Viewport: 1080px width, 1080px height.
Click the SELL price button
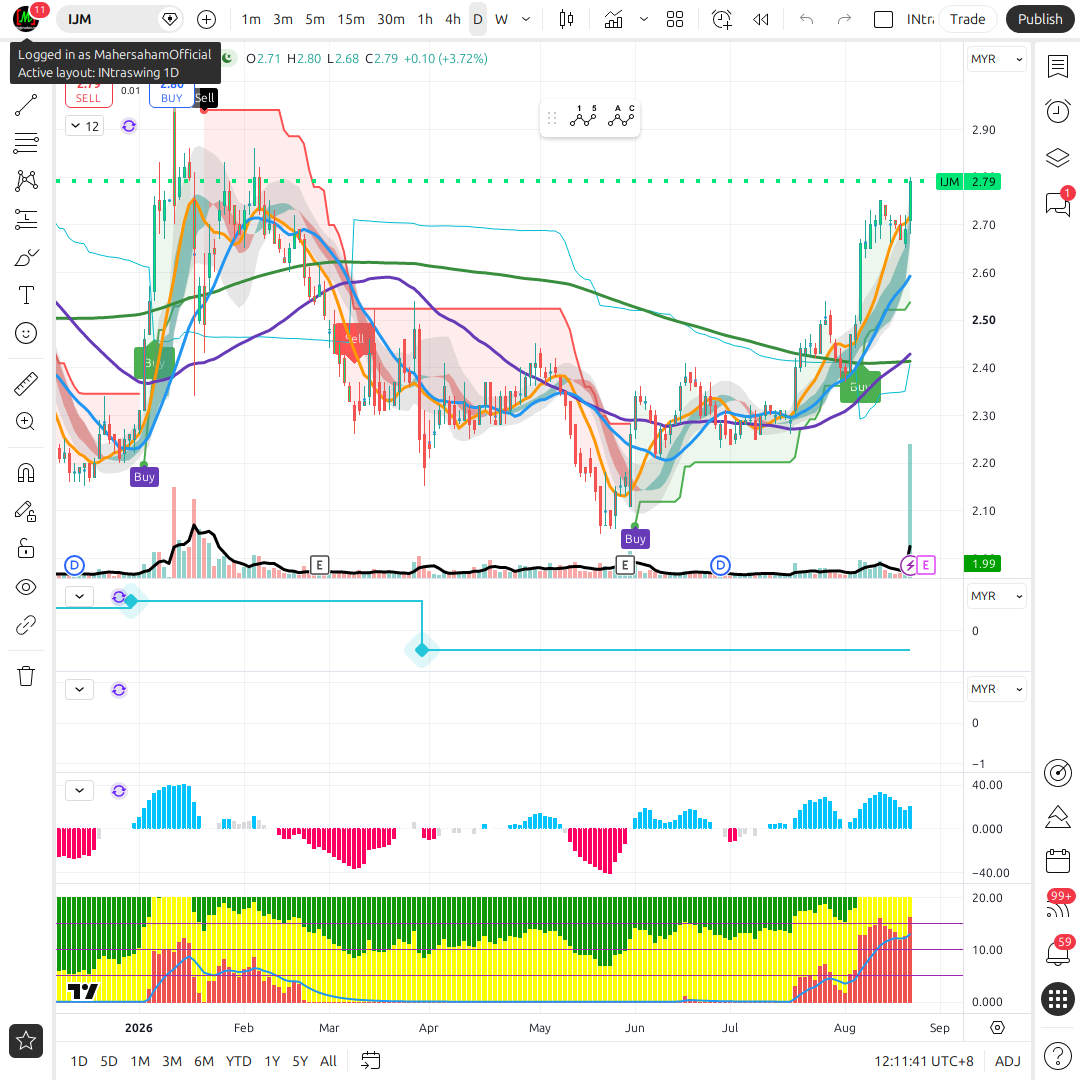click(88, 95)
